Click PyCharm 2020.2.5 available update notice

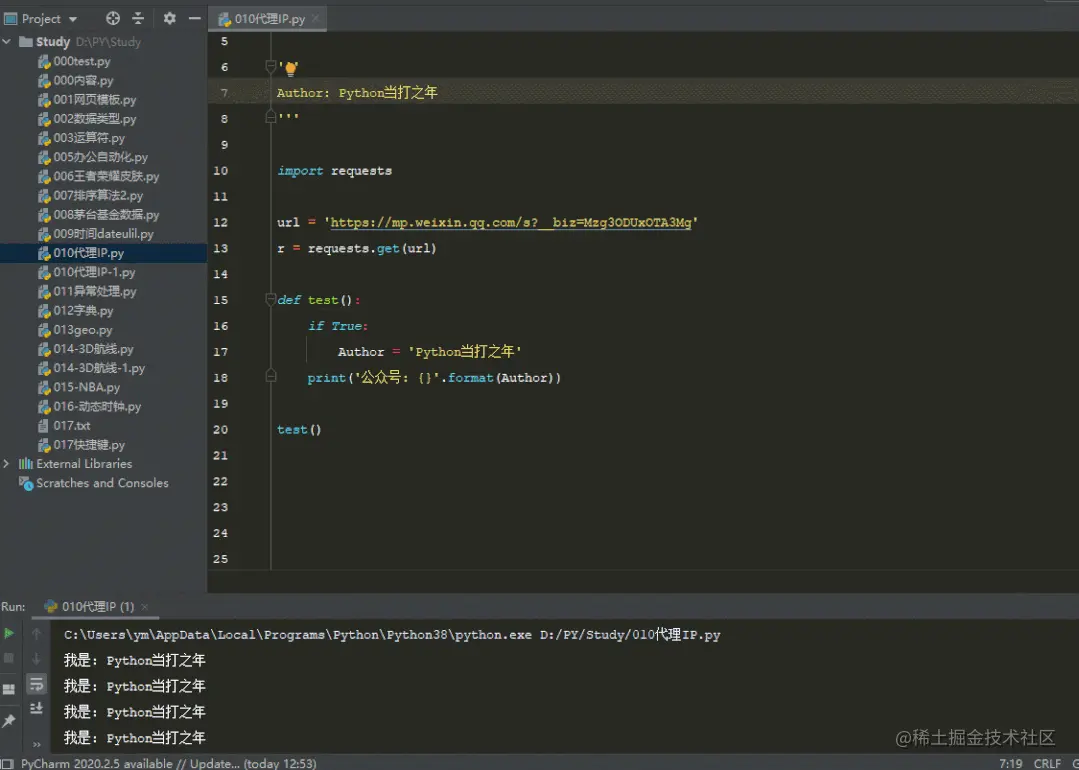[169, 763]
